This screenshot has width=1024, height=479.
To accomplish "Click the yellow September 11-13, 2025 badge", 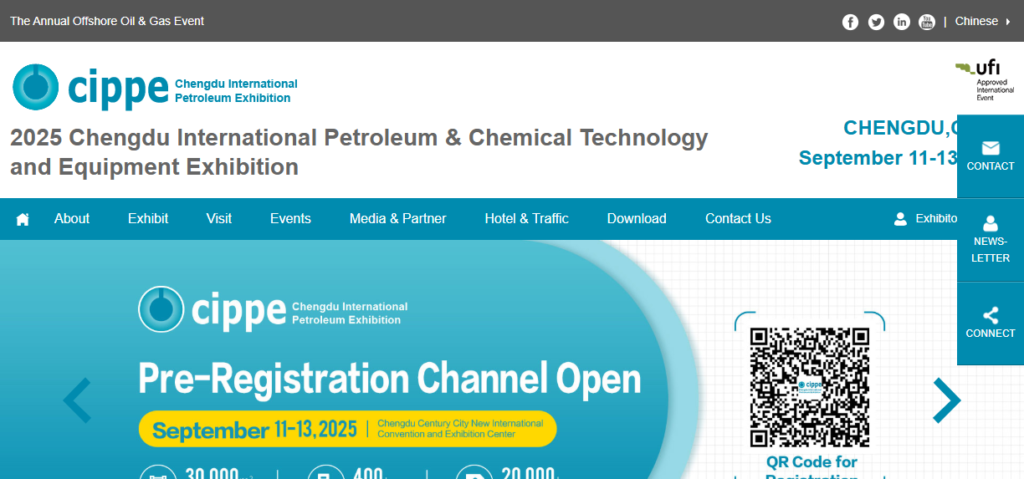I will coord(347,429).
